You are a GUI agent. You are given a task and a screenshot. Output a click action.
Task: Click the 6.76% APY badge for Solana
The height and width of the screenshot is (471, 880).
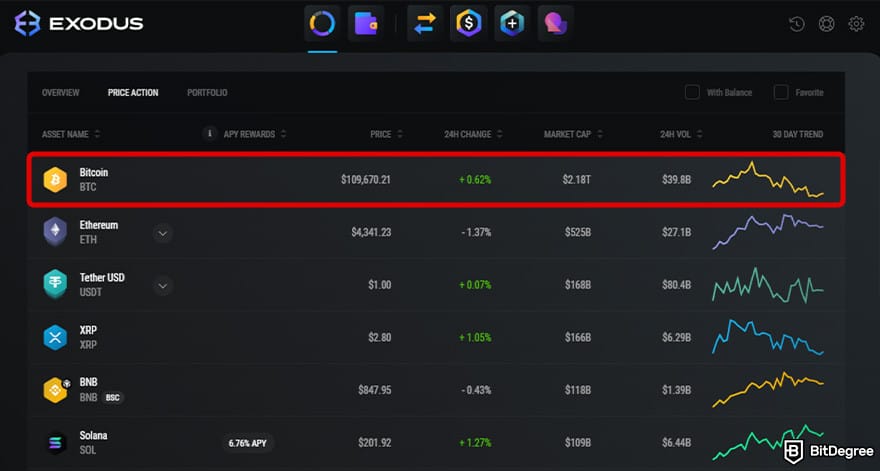click(x=248, y=443)
